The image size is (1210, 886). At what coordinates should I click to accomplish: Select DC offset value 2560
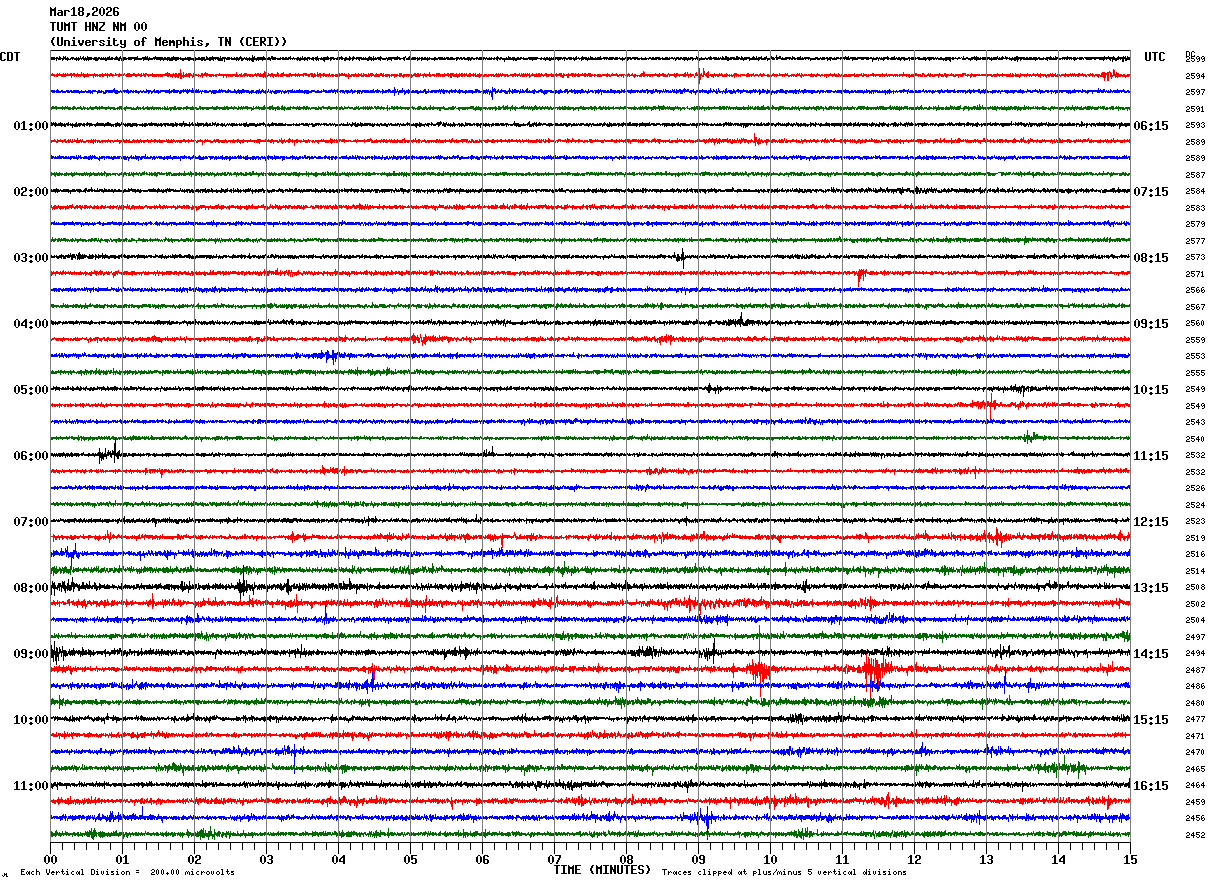[1195, 323]
